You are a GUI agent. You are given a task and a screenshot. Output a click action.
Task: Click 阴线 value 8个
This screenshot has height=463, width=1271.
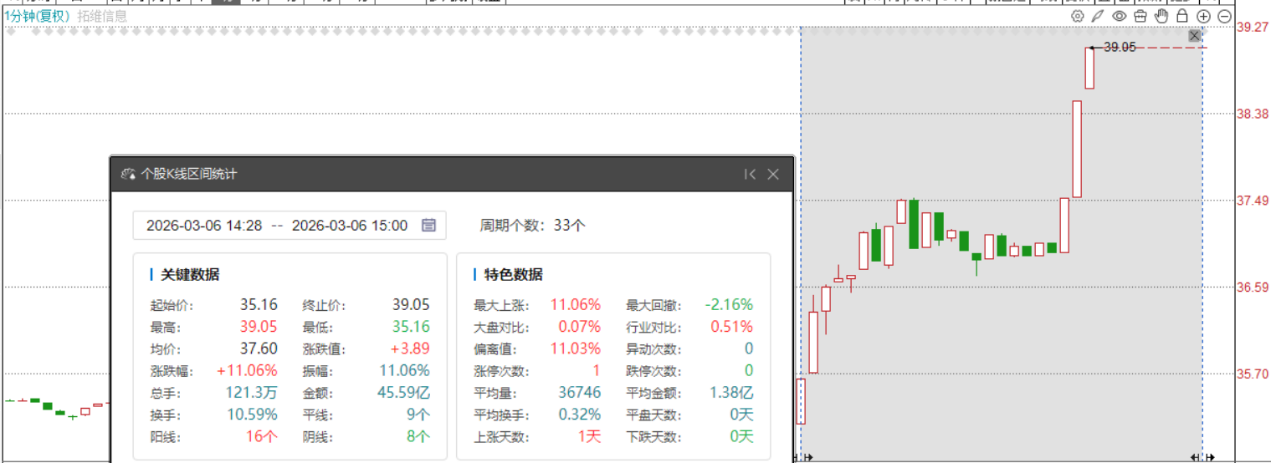[x=419, y=436]
